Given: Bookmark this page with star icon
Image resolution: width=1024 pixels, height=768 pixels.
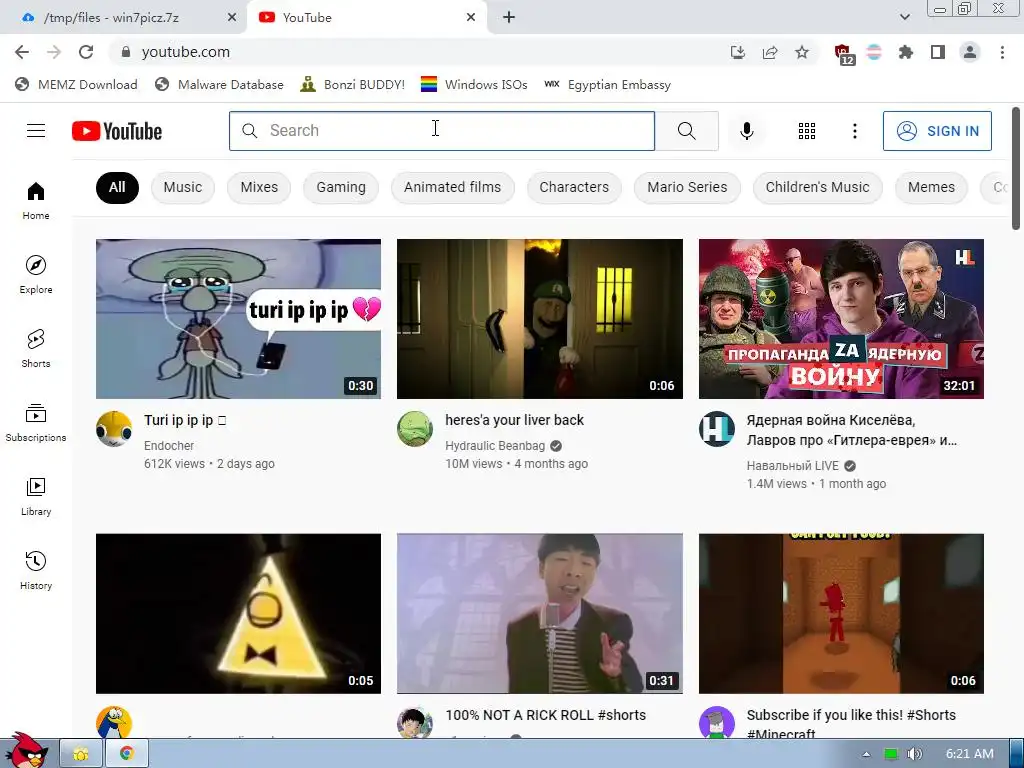Looking at the screenshot, I should [x=802, y=52].
